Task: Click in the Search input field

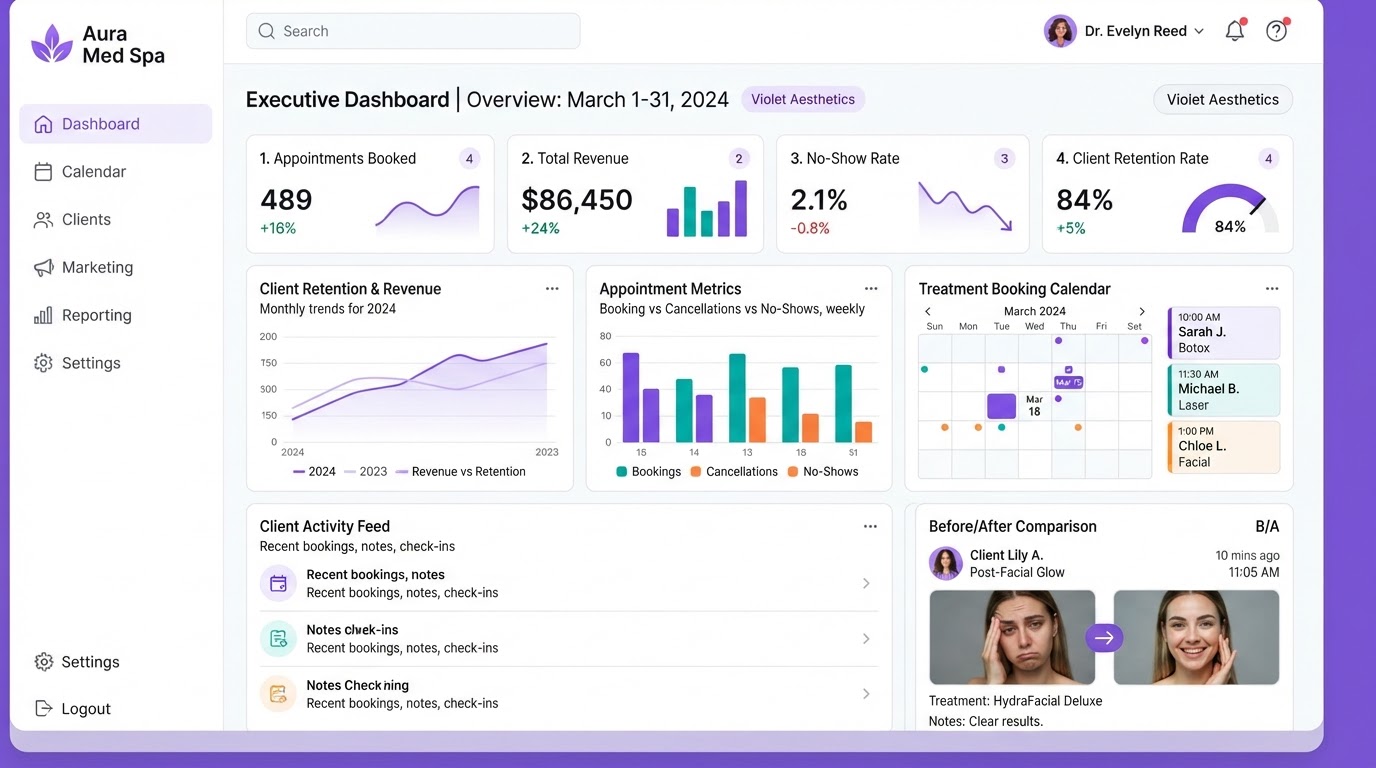Action: click(x=413, y=31)
